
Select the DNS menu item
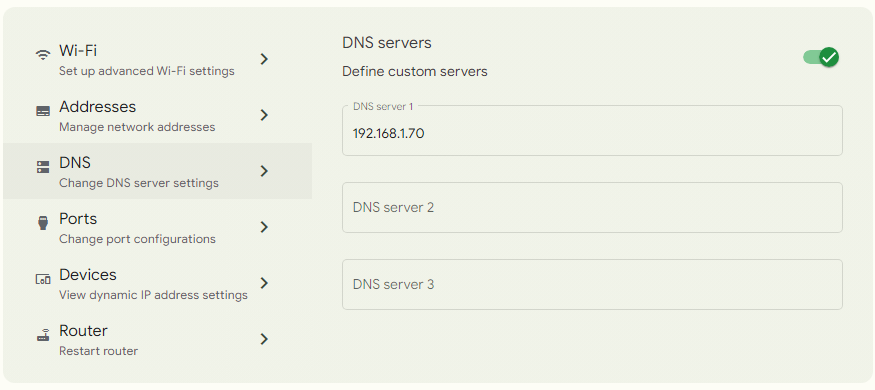click(157, 171)
